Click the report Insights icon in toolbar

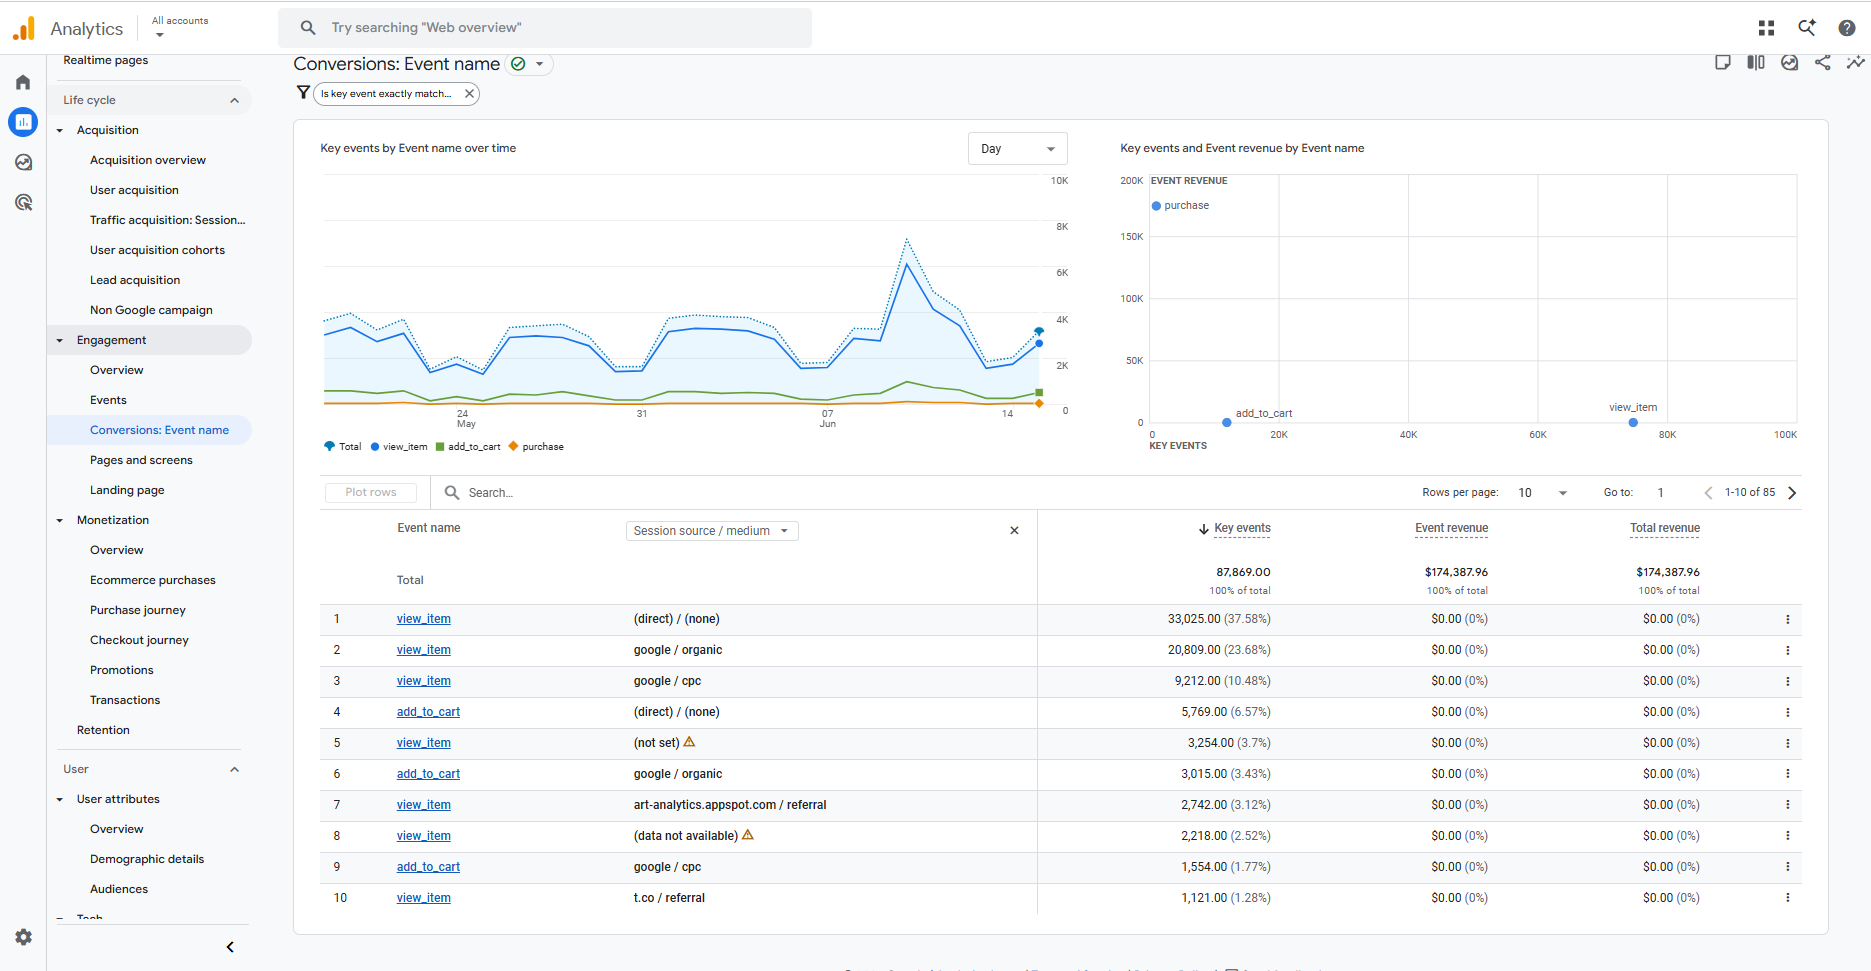[x=1789, y=62]
